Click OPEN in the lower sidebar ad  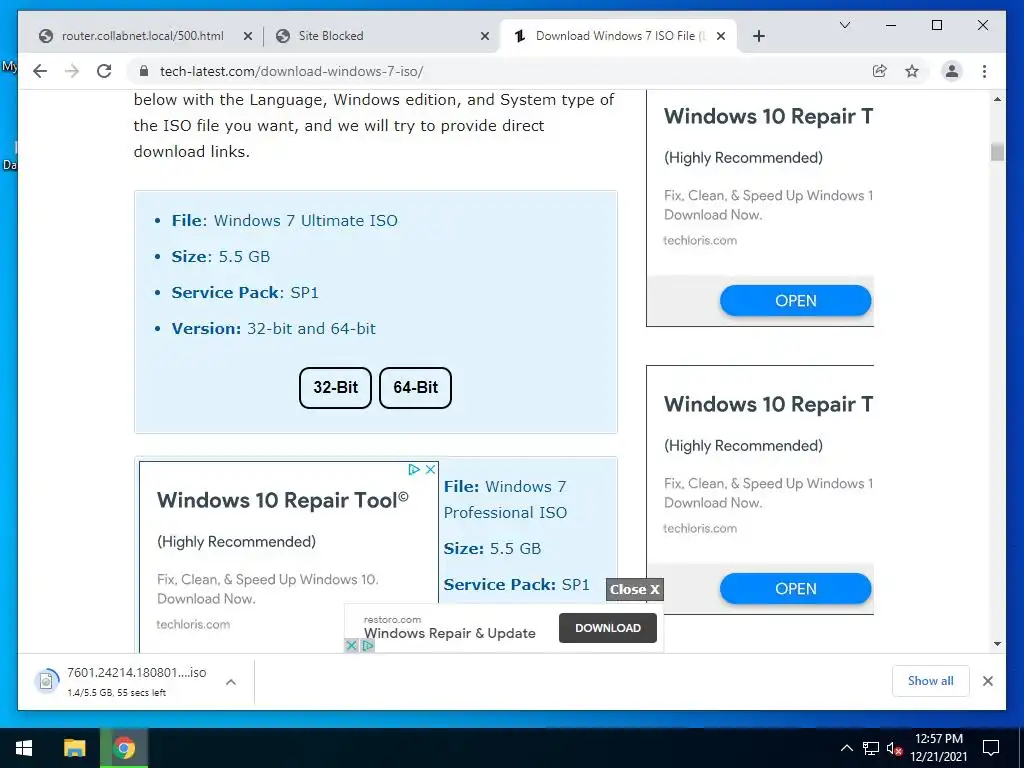click(795, 588)
